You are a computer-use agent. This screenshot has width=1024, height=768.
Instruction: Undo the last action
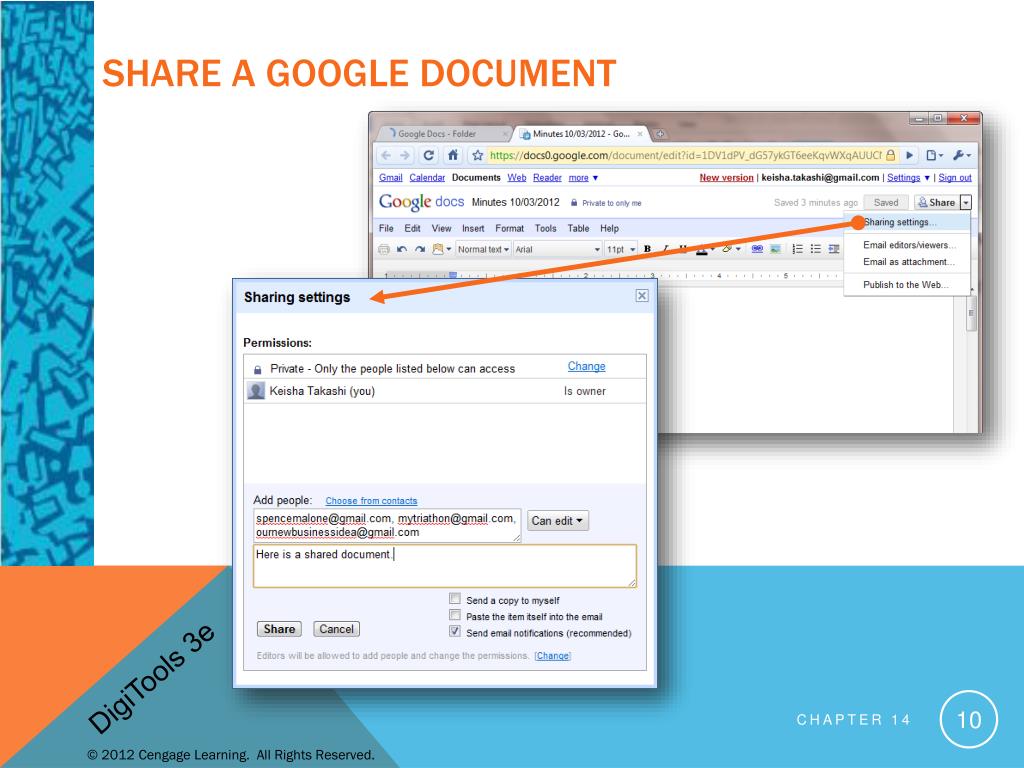pyautogui.click(x=402, y=249)
